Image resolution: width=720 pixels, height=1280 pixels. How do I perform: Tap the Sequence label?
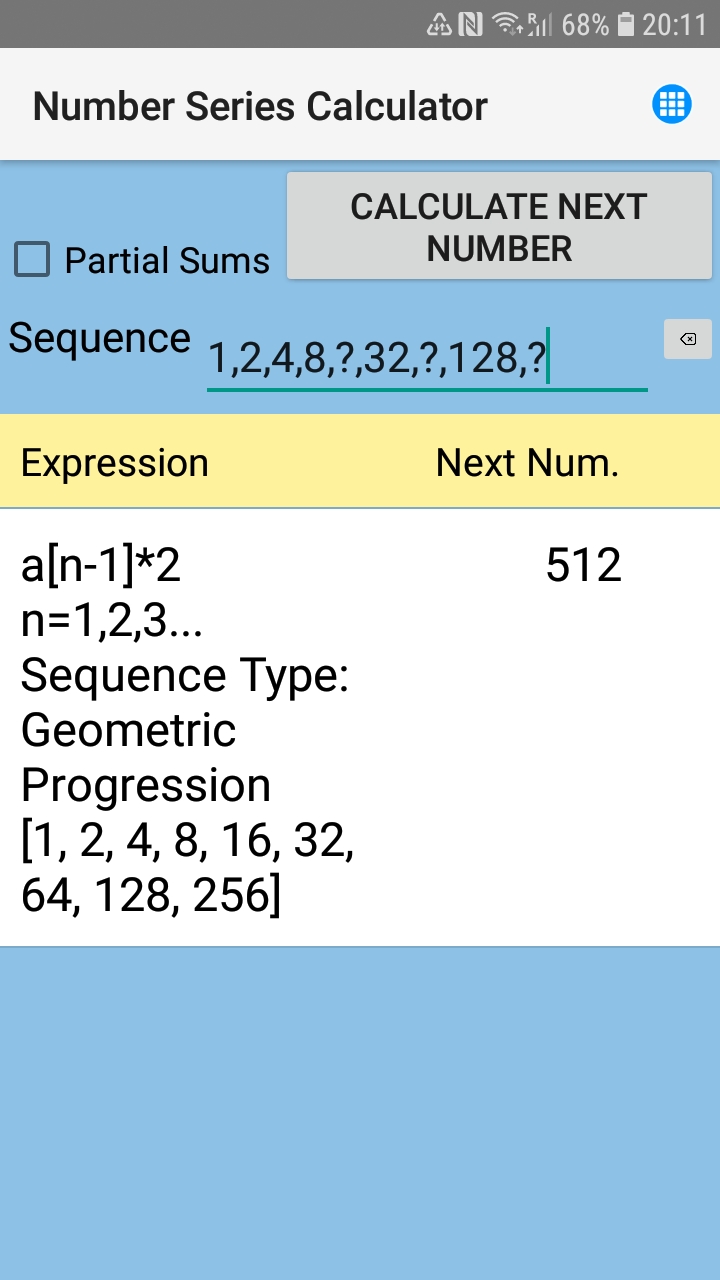click(99, 339)
